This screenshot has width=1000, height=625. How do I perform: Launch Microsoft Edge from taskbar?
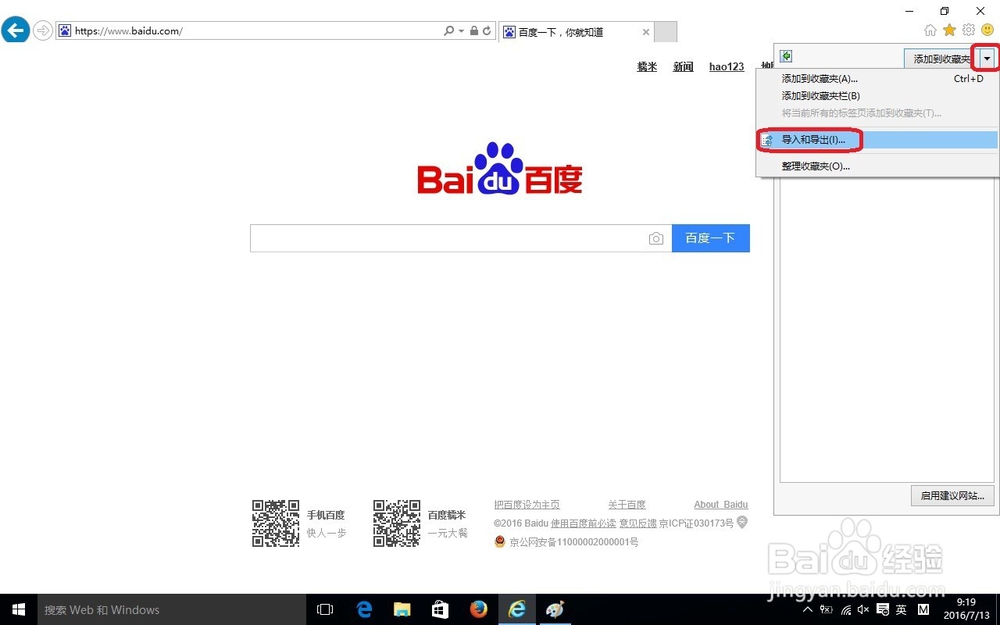click(x=364, y=610)
